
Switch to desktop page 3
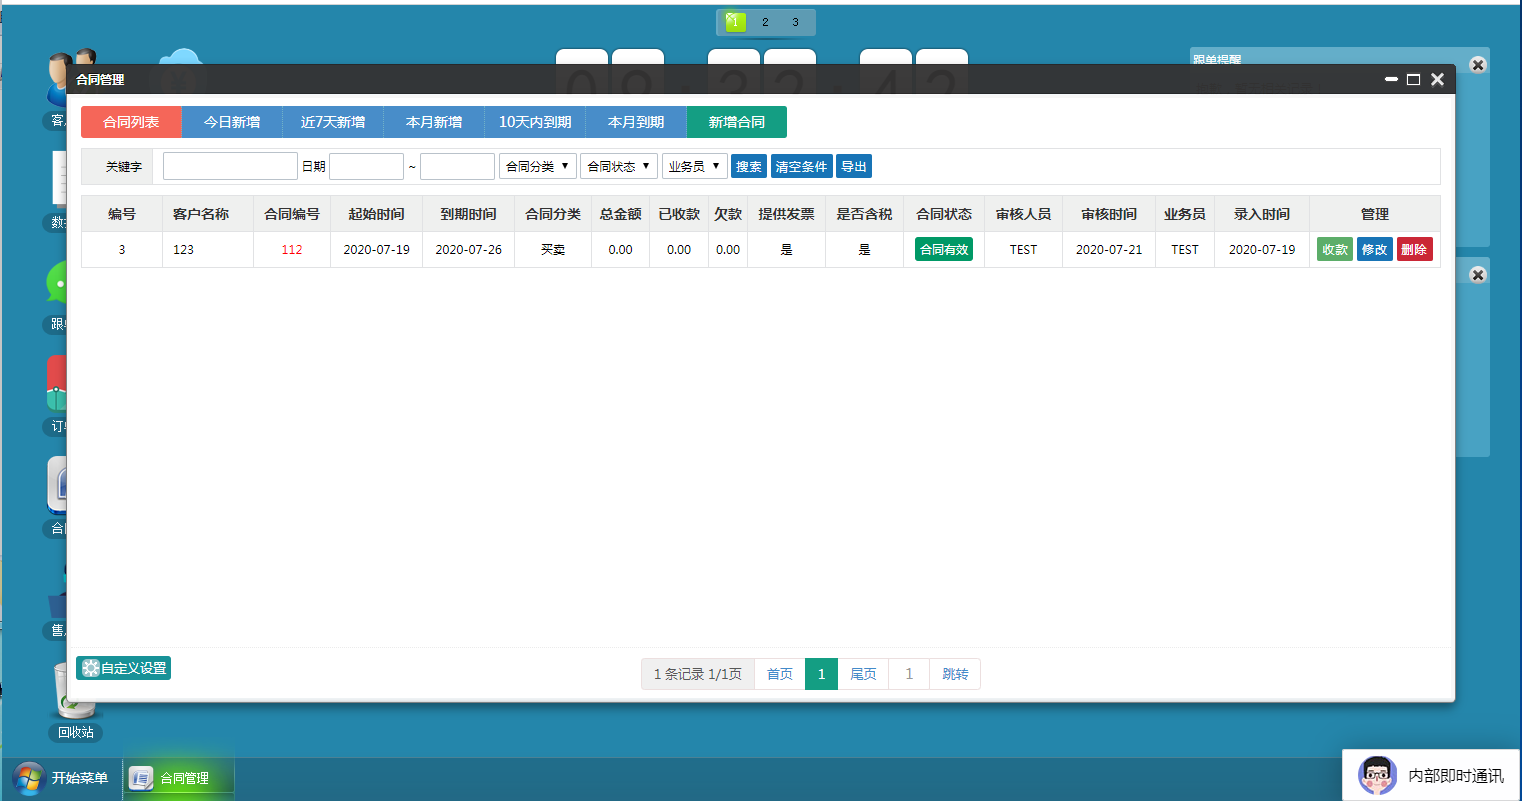pos(795,22)
